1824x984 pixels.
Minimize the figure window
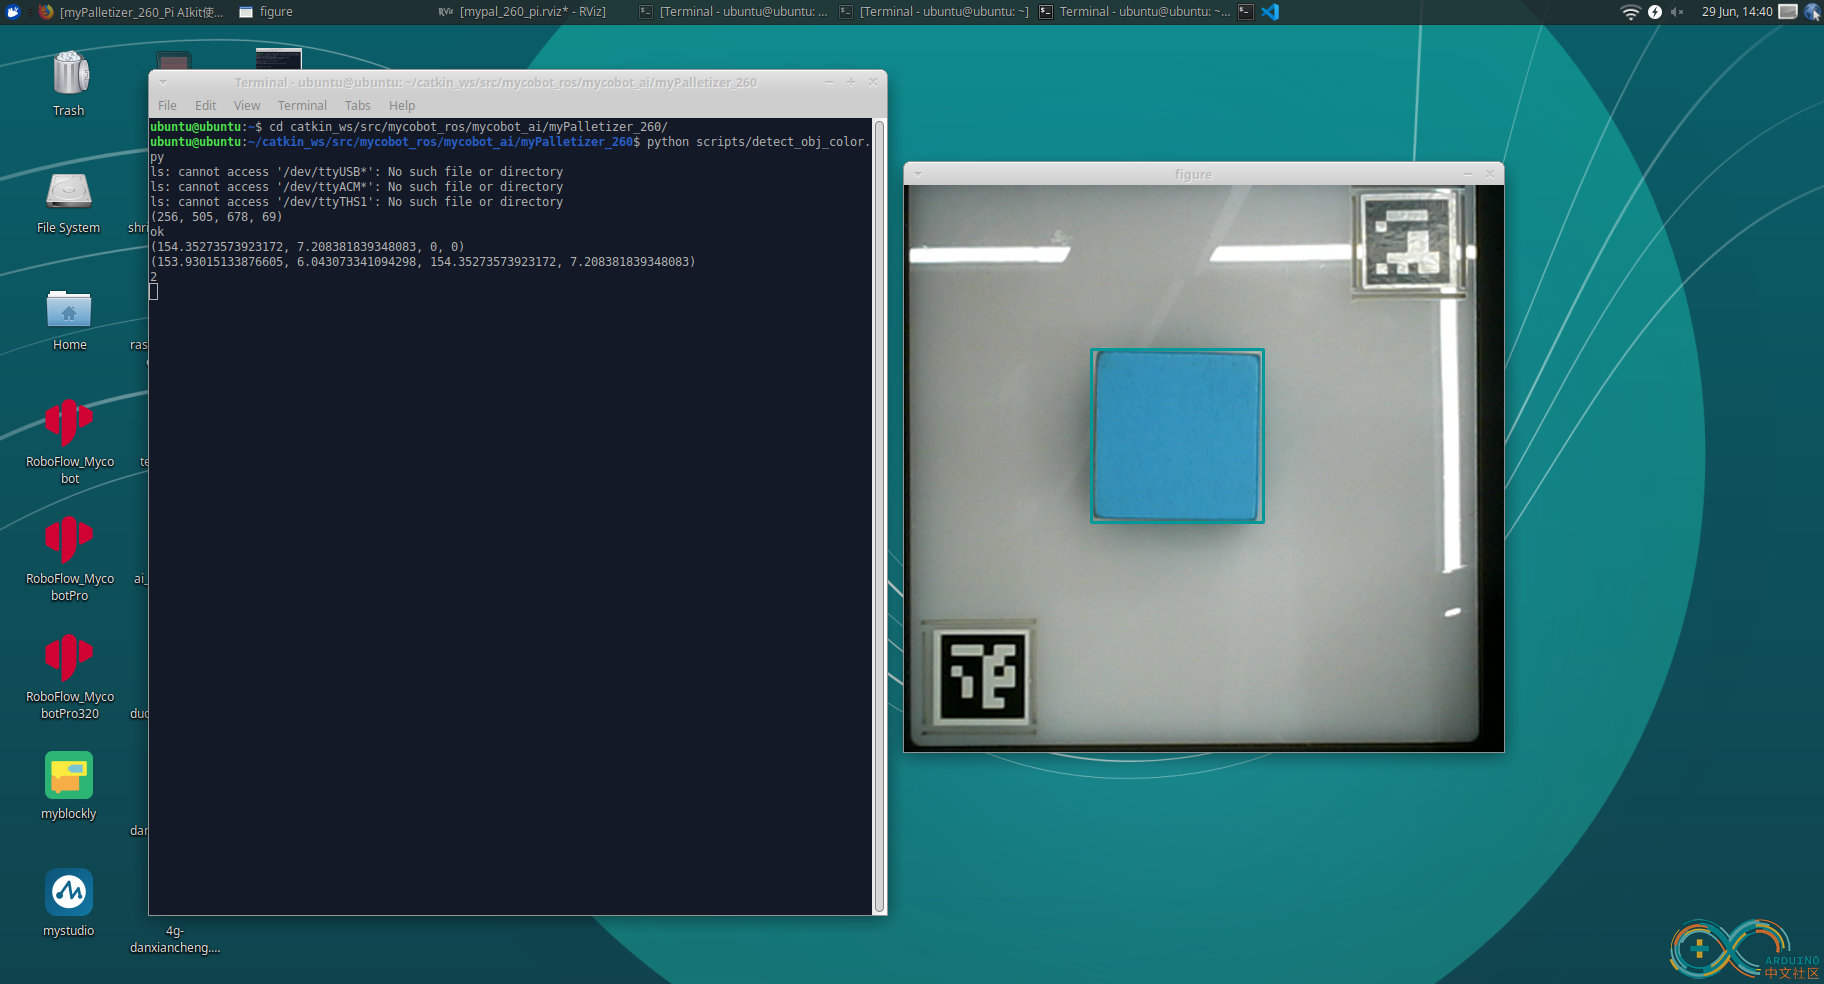click(x=1468, y=174)
